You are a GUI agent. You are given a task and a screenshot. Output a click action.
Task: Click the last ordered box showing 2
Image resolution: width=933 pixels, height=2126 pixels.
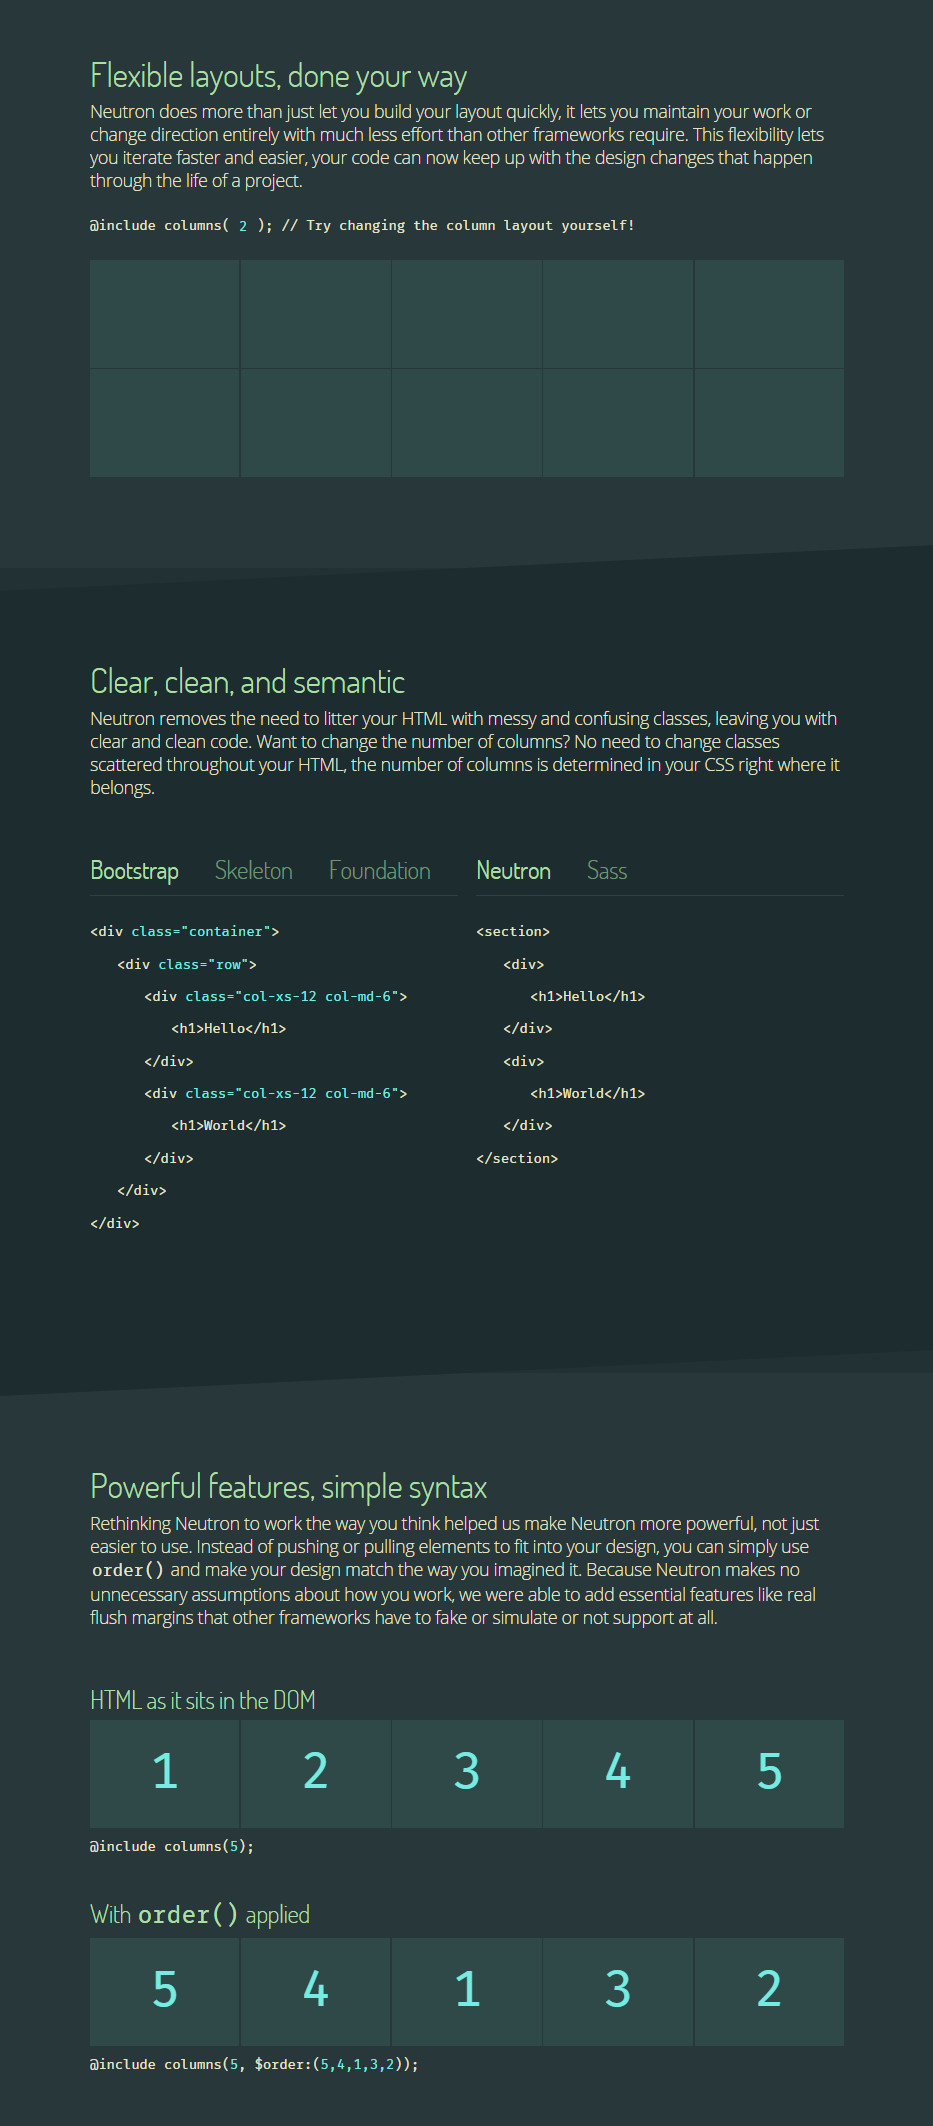click(x=768, y=1991)
